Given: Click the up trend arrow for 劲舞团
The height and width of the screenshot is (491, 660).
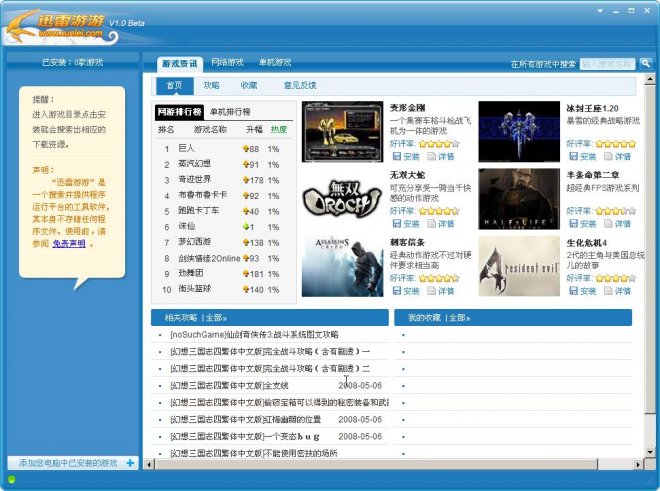Looking at the screenshot, I should pyautogui.click(x=246, y=274).
